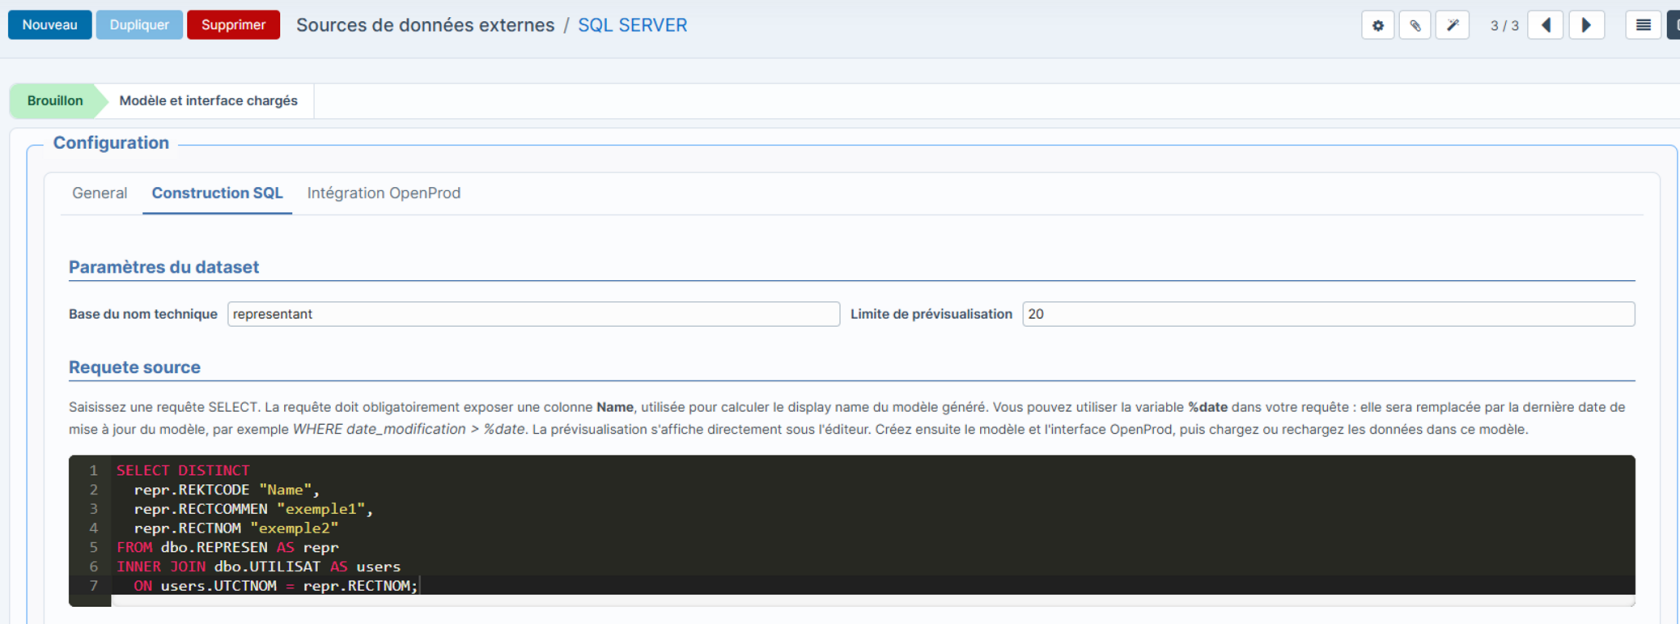This screenshot has width=1680, height=624.
Task: Switch to list view icon
Action: [1643, 25]
